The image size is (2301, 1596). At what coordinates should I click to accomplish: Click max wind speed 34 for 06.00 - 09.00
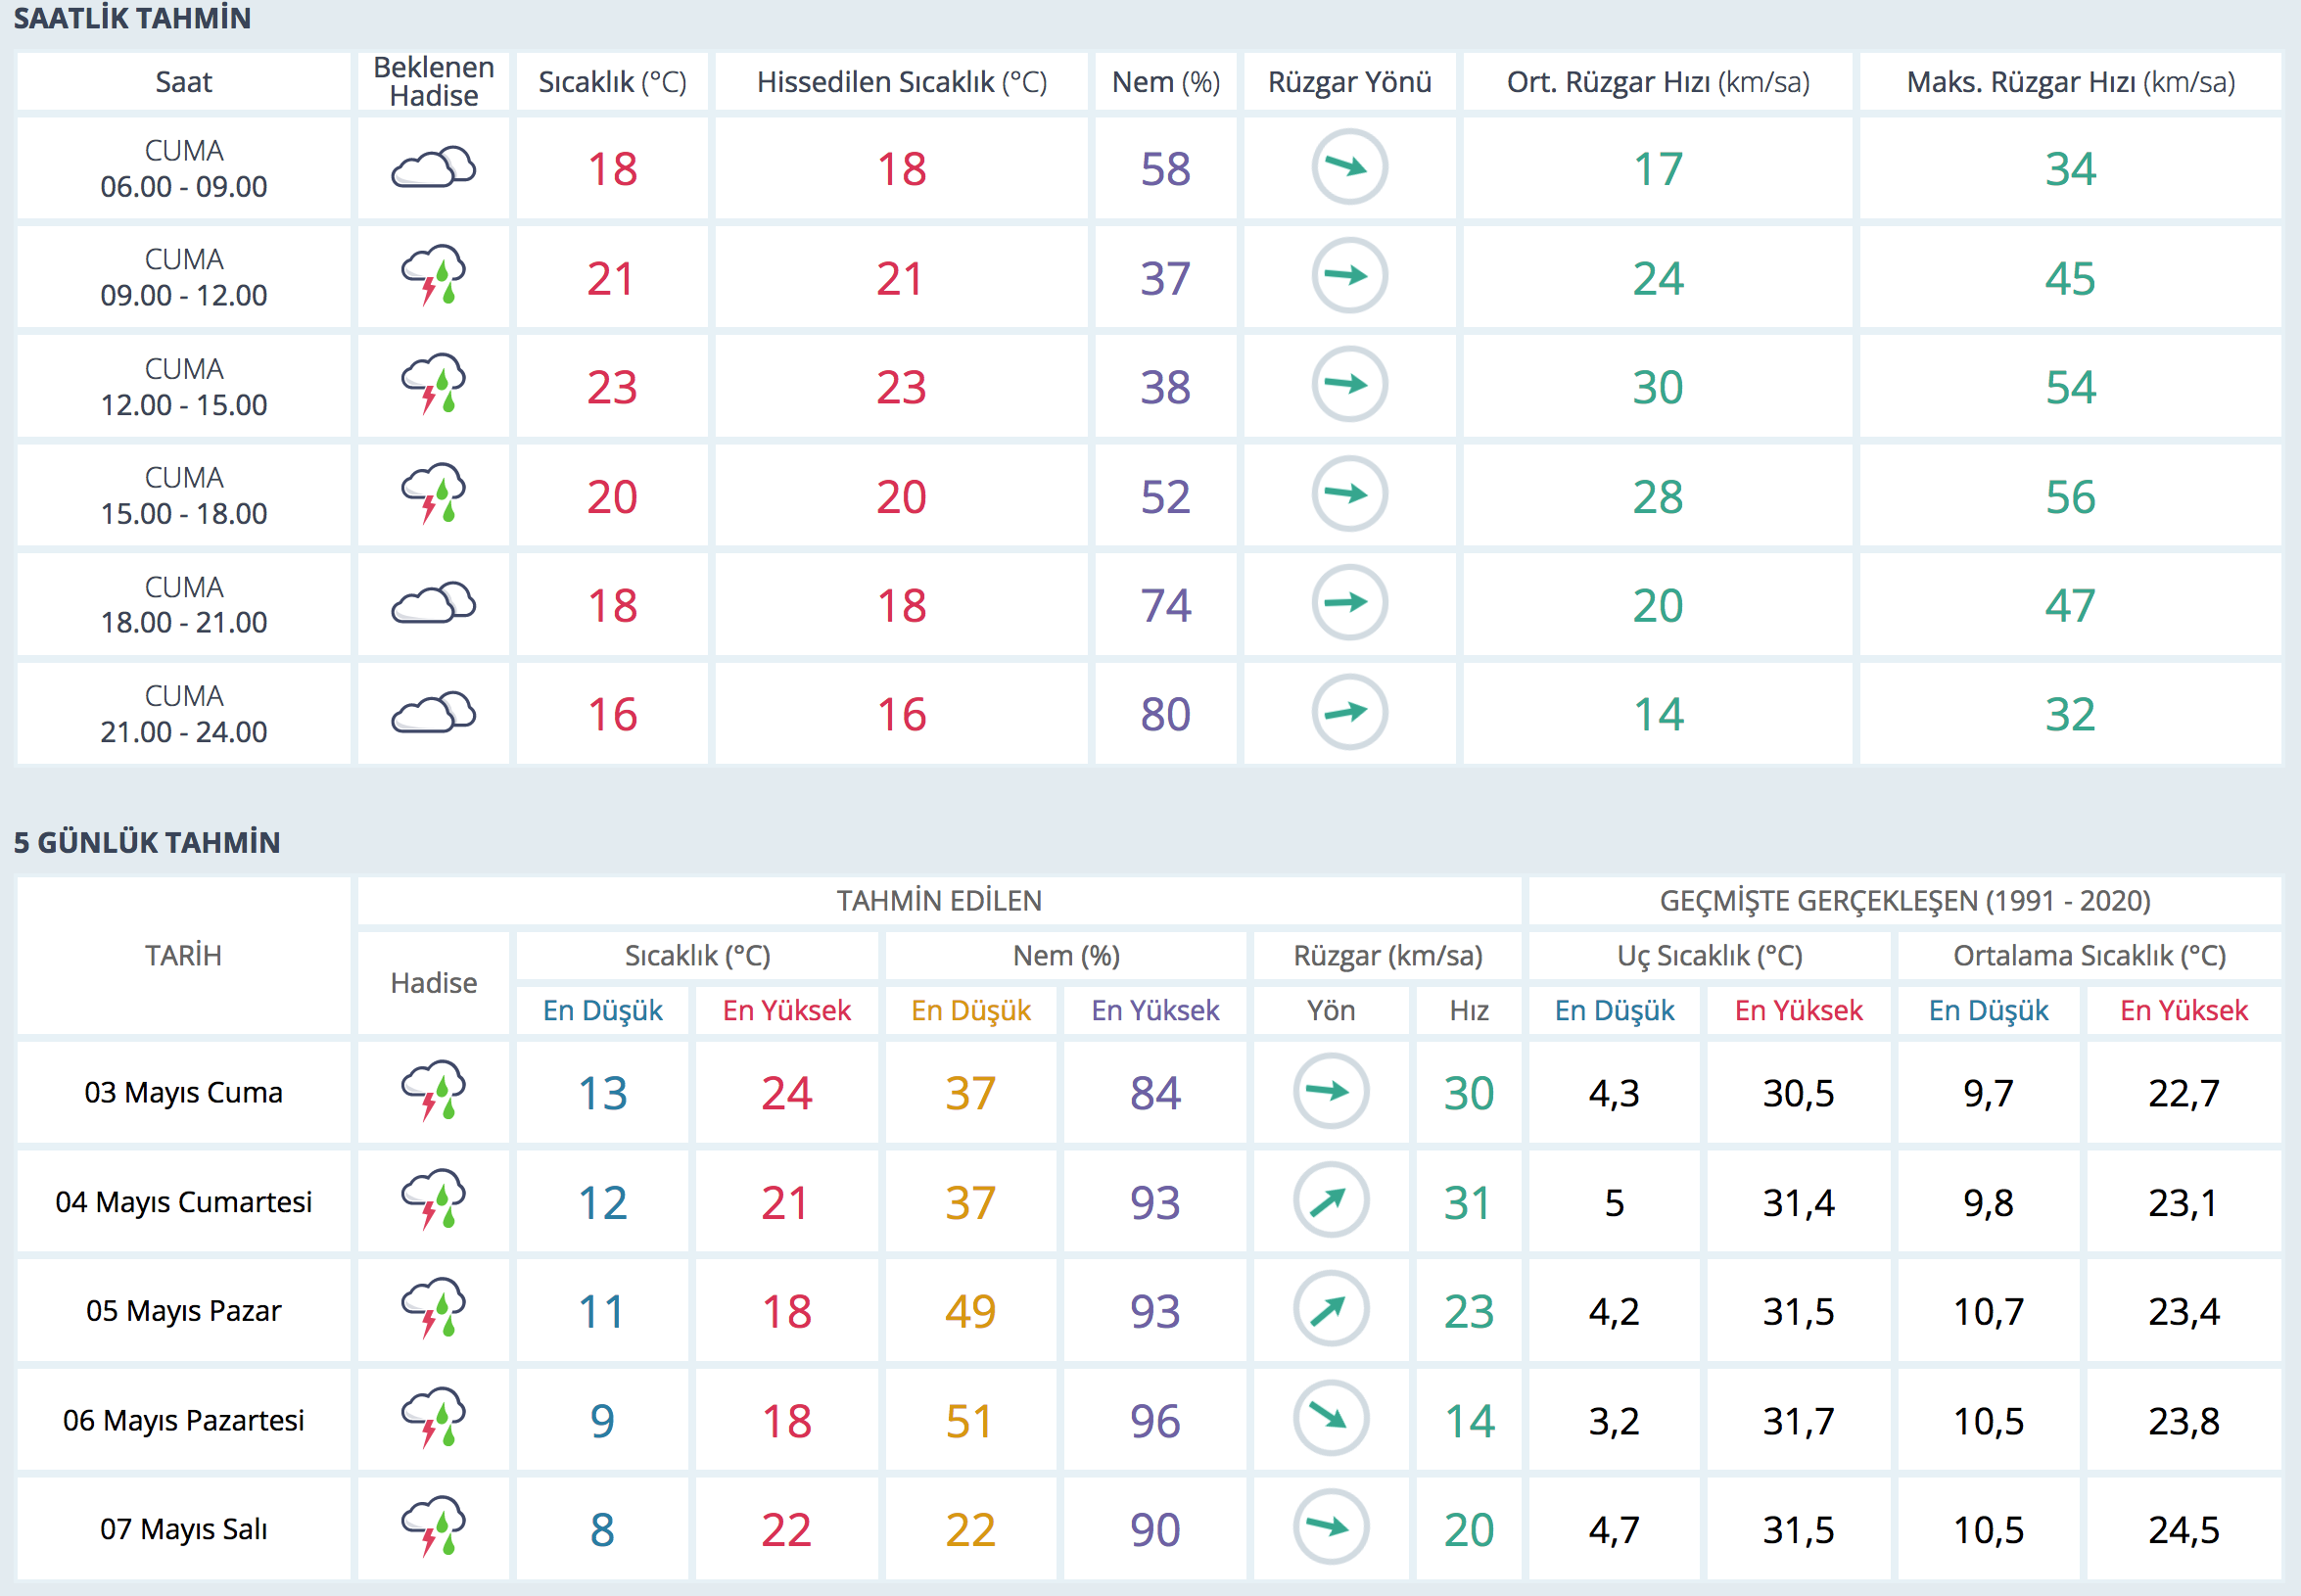point(2070,169)
